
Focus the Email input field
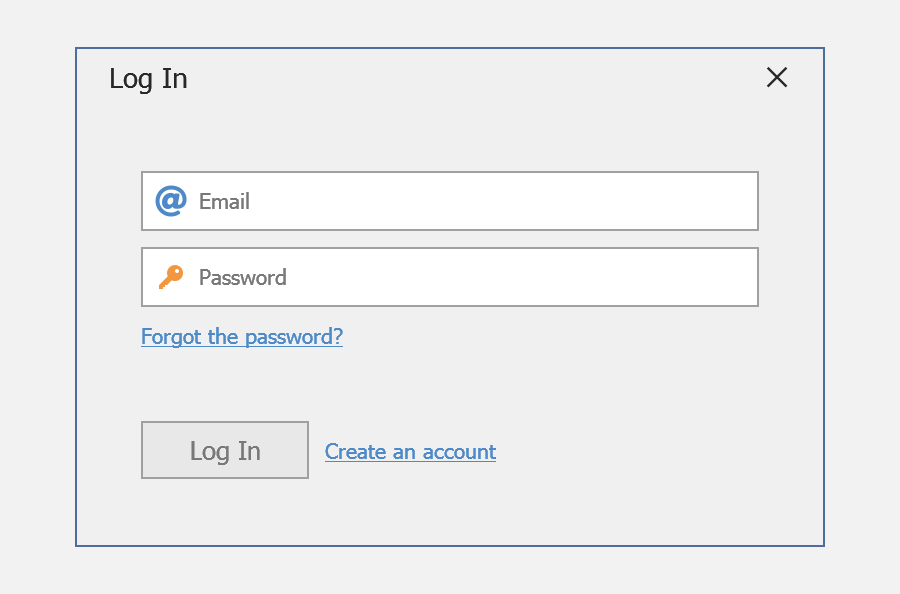[470, 201]
